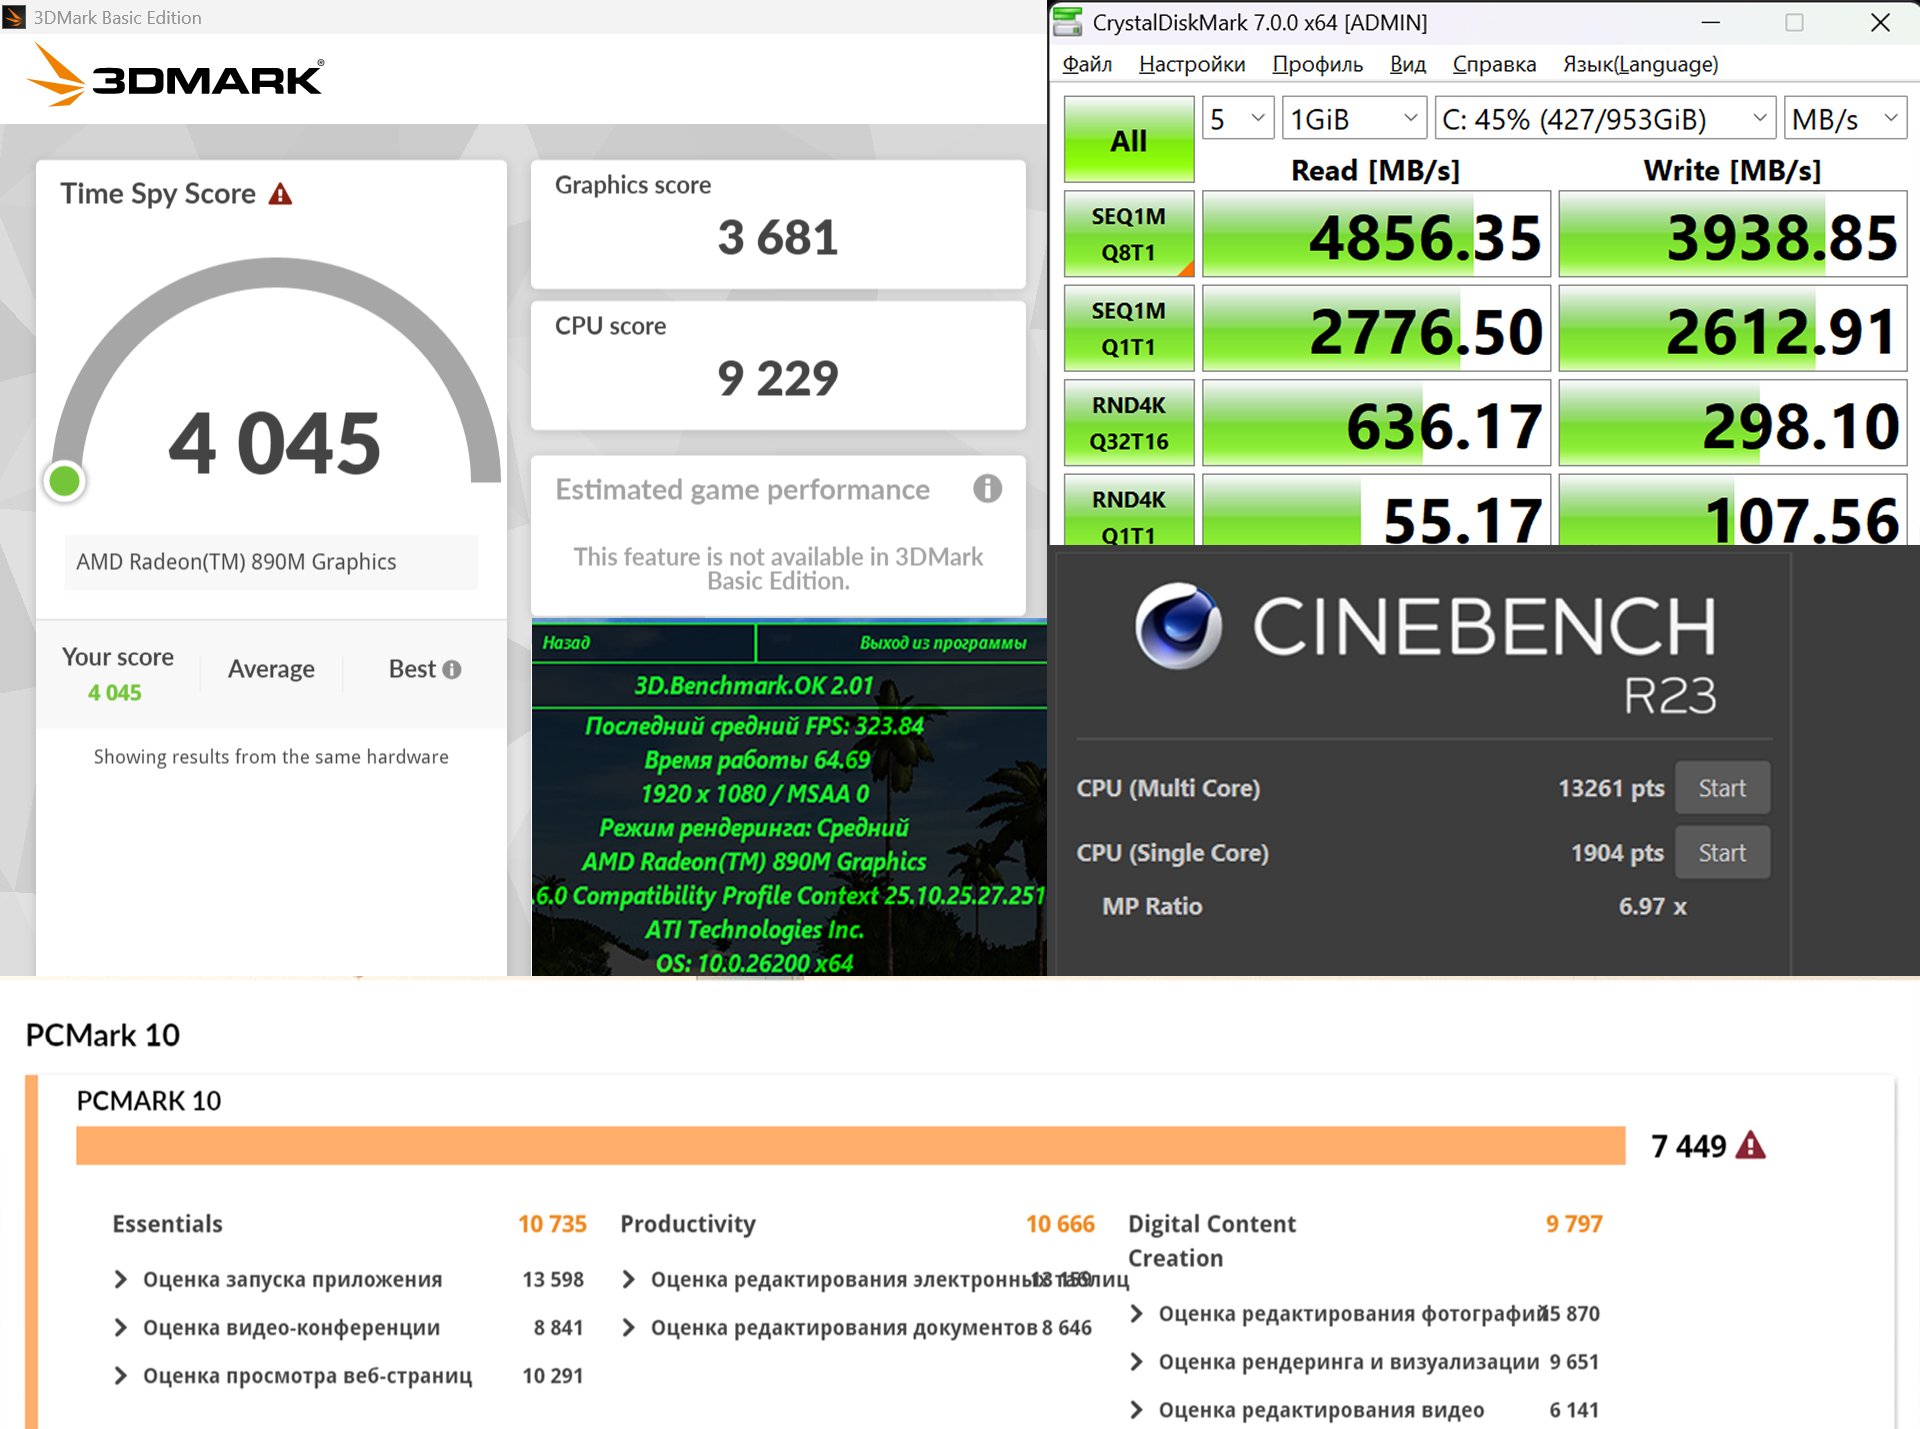Open the Настройки menu
Image resolution: width=1920 pixels, height=1429 pixels.
tap(1192, 64)
